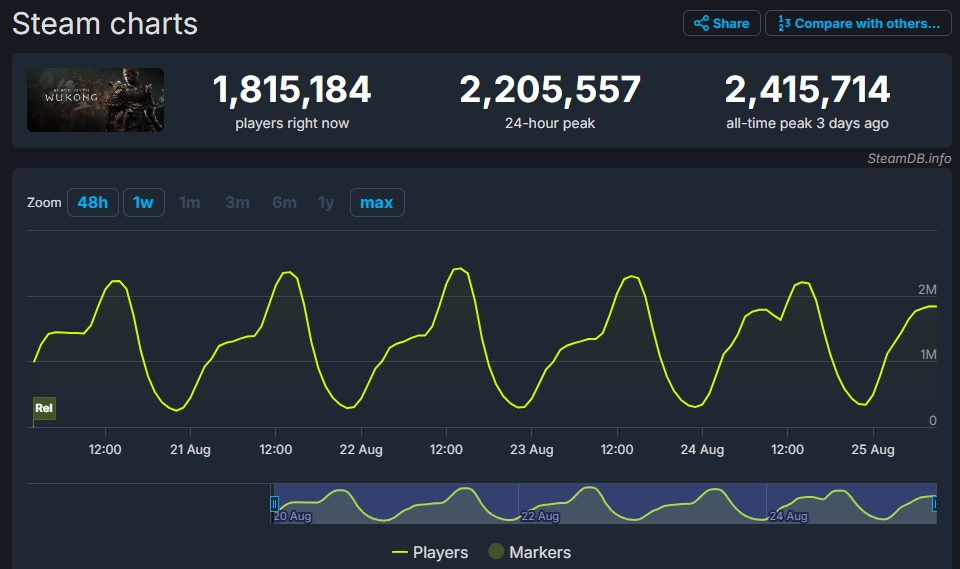The width and height of the screenshot is (960, 569).
Task: Select the max zoom range
Action: 377,203
